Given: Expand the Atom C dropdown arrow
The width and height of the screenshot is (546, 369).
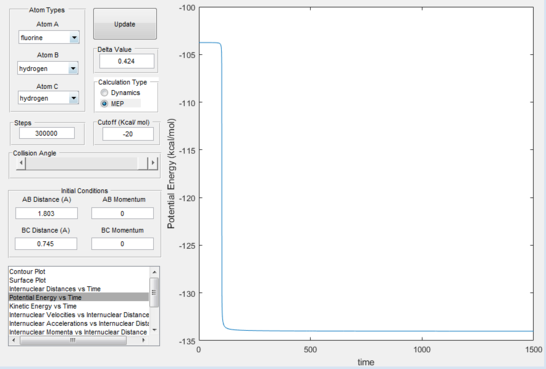Looking at the screenshot, I should click(73, 98).
